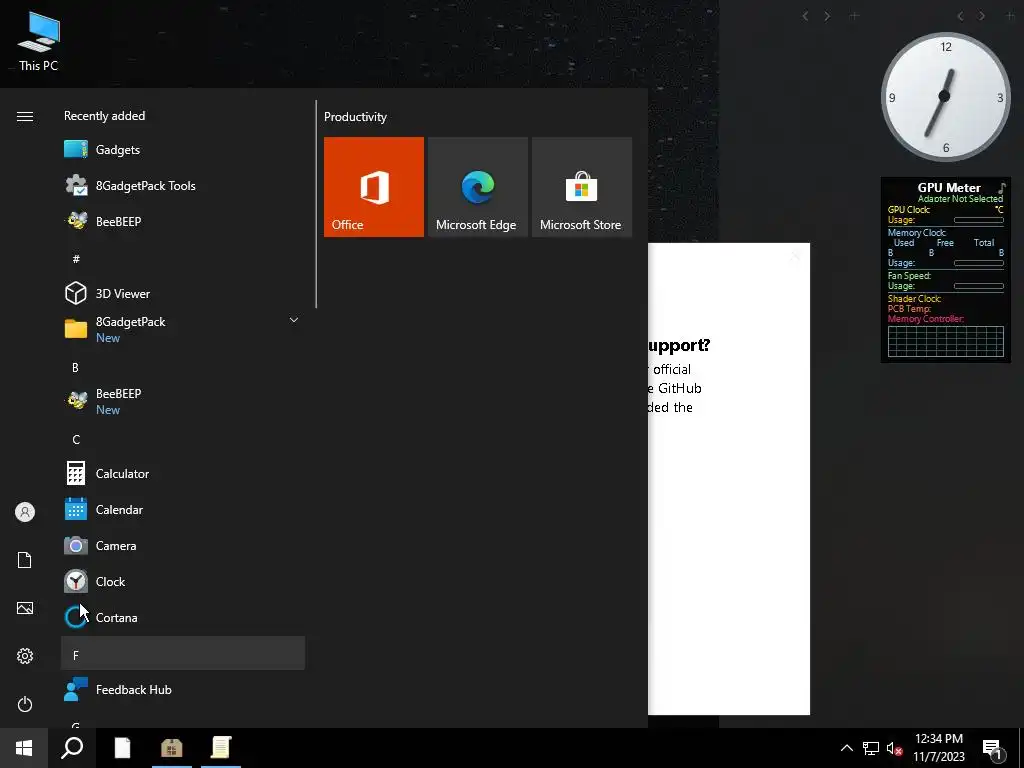Expand the Start menu hamburger button
This screenshot has height=768, width=1024.
pos(25,116)
